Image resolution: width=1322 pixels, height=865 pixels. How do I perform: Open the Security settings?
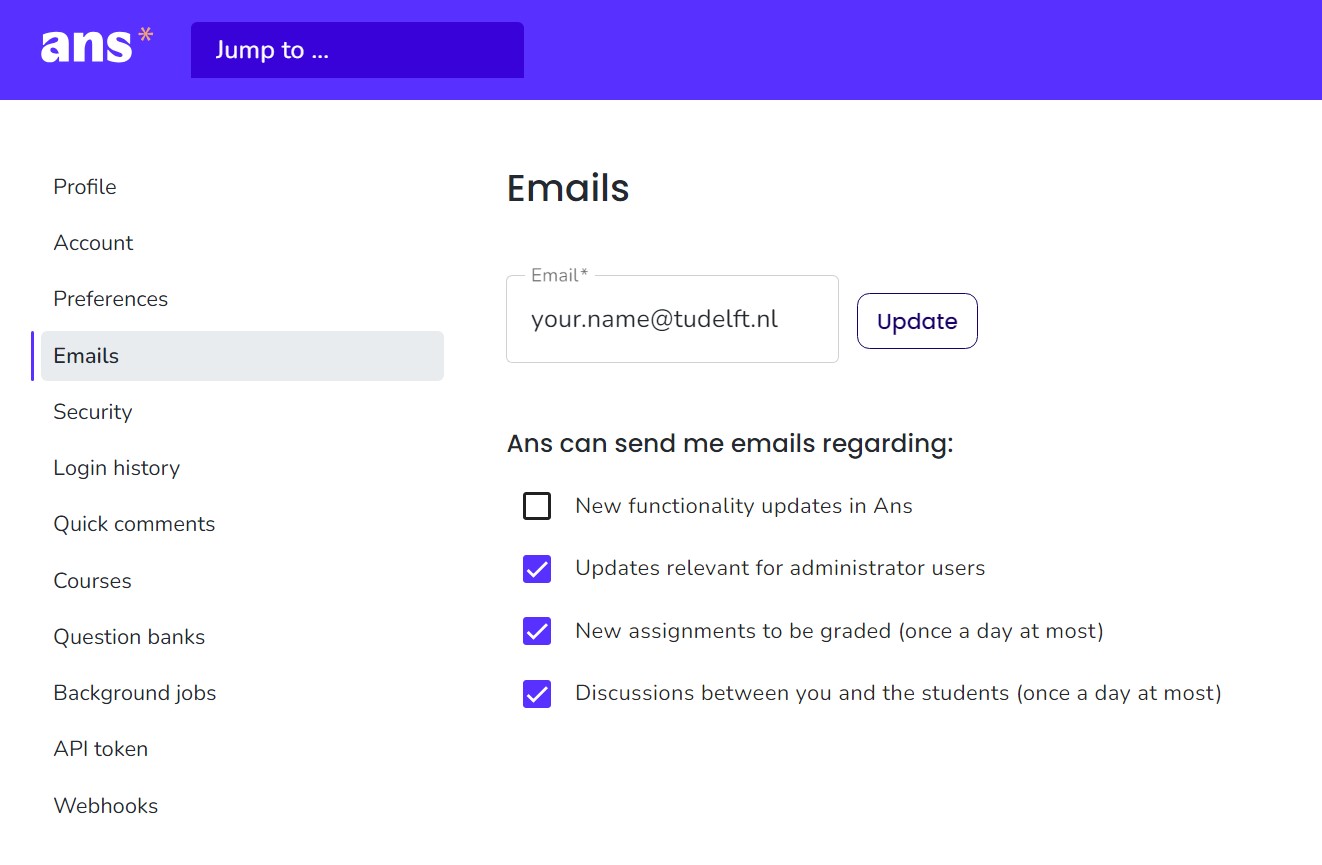click(92, 411)
